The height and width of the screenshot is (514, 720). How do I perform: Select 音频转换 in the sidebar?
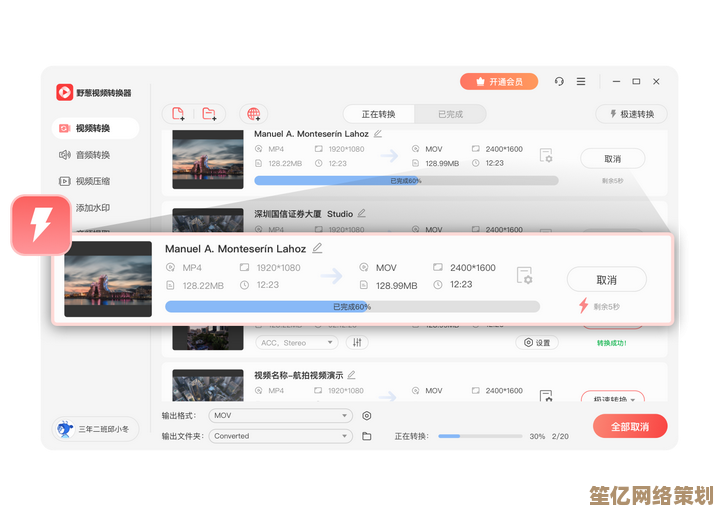[x=93, y=155]
